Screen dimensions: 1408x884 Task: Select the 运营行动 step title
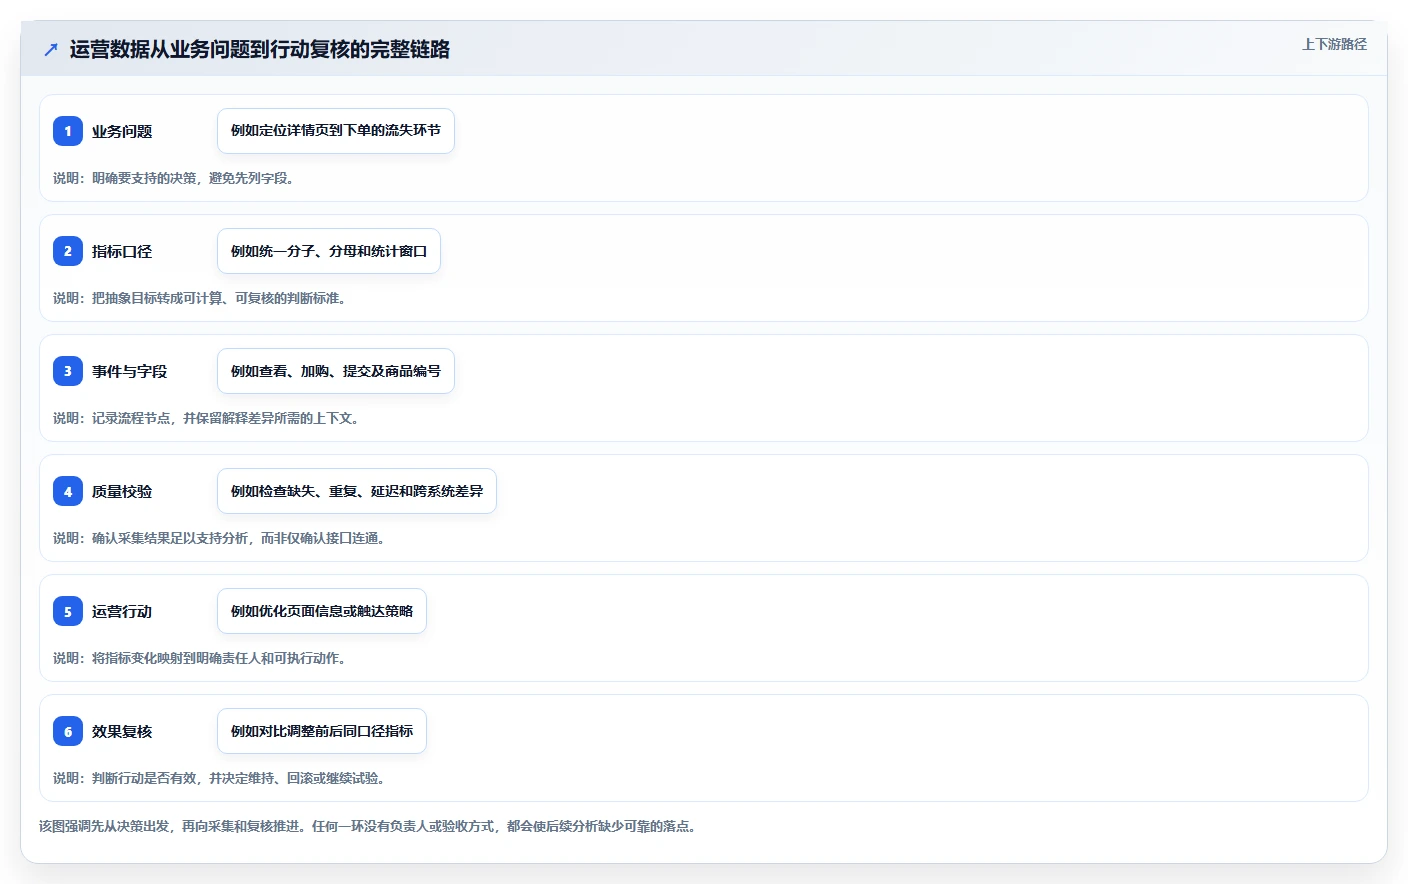[x=122, y=611]
